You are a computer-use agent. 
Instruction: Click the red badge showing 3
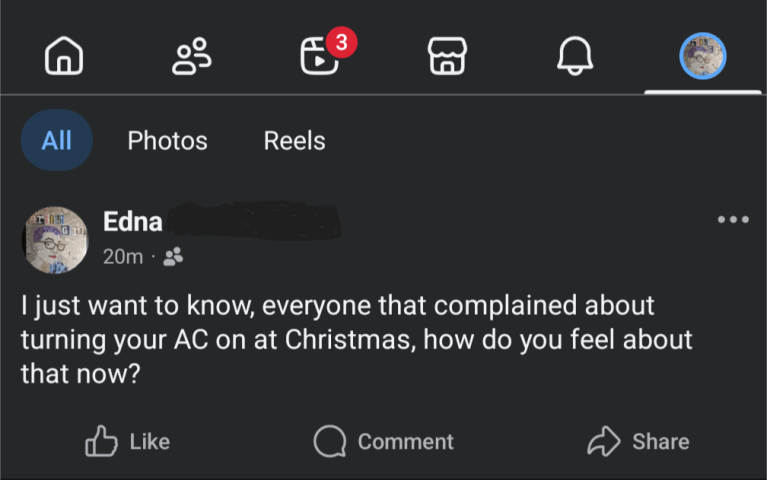click(x=342, y=42)
